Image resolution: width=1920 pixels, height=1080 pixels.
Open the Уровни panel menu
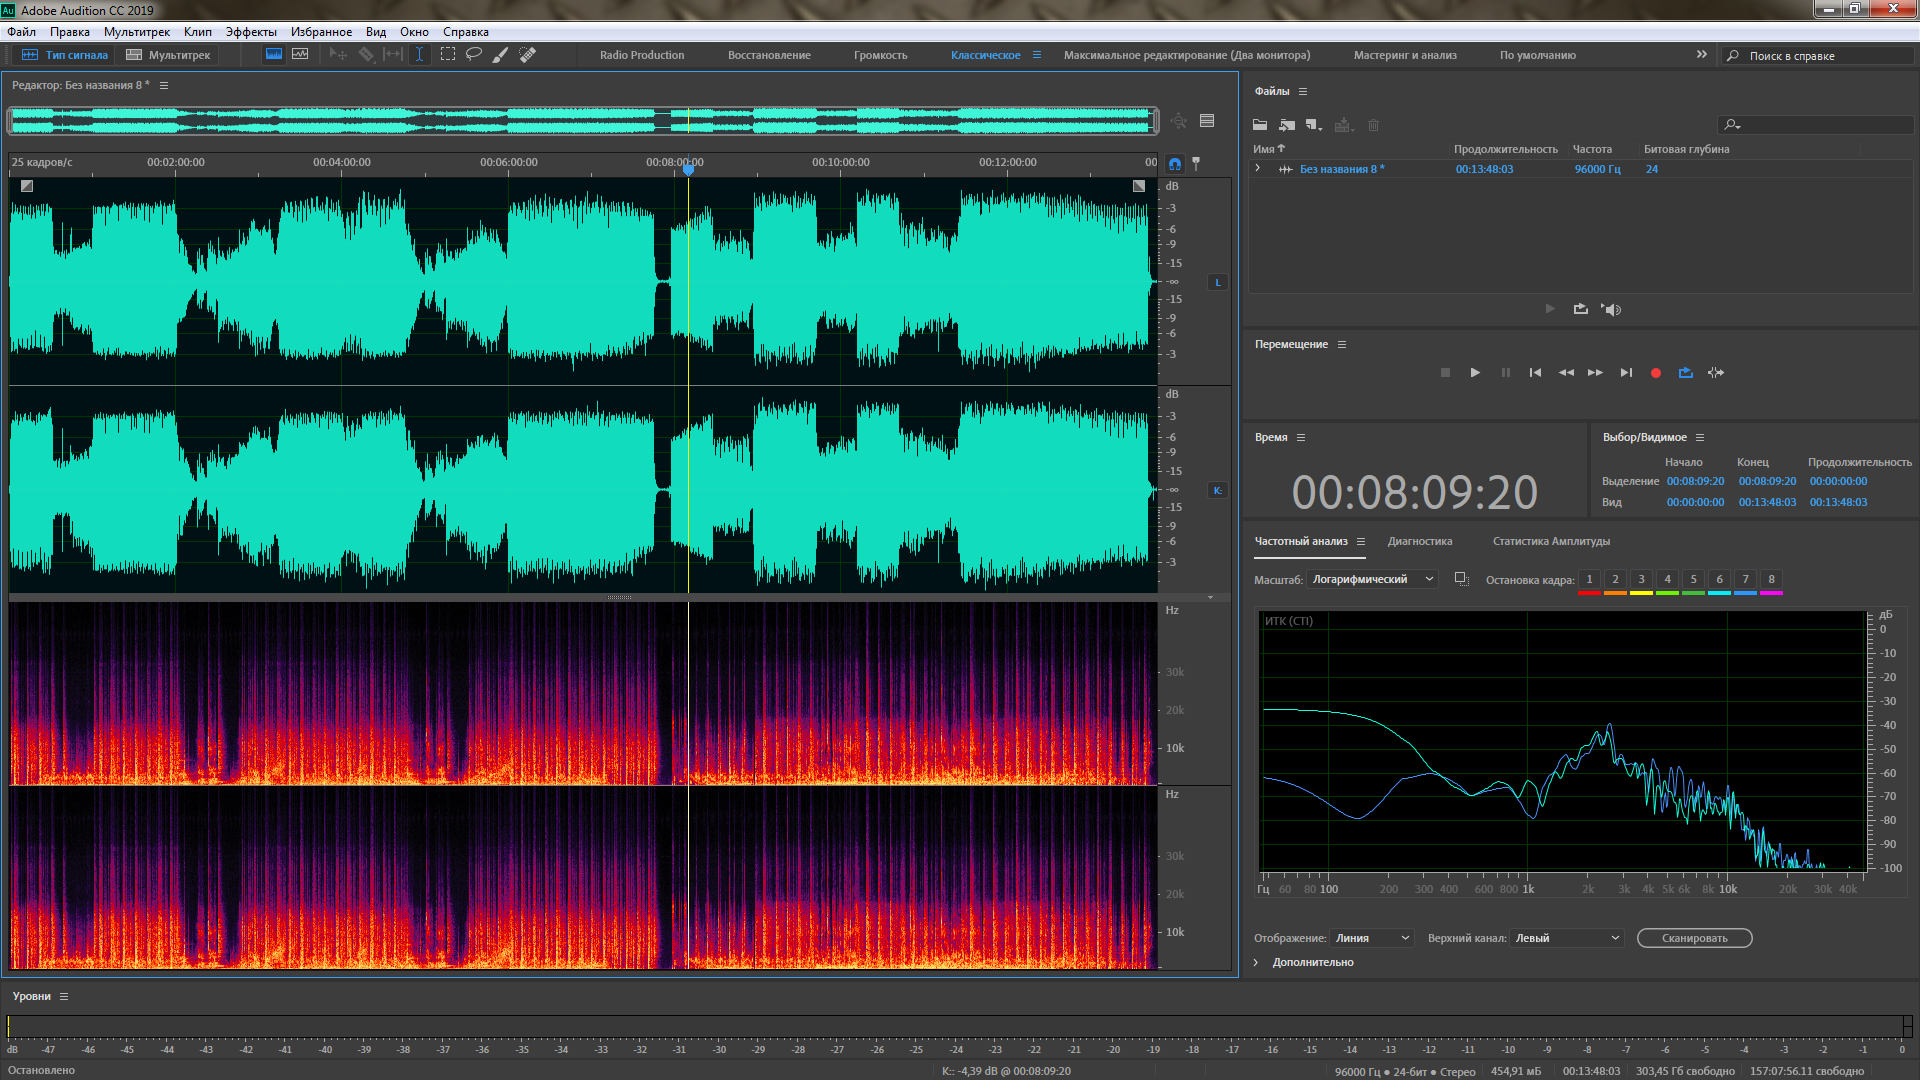[64, 996]
